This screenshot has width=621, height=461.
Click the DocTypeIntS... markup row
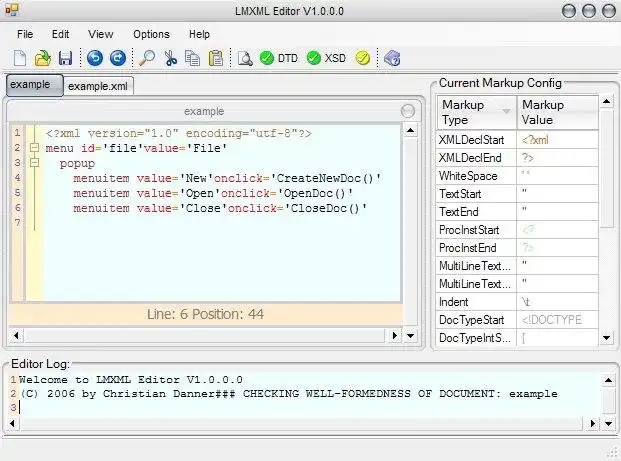click(517, 338)
